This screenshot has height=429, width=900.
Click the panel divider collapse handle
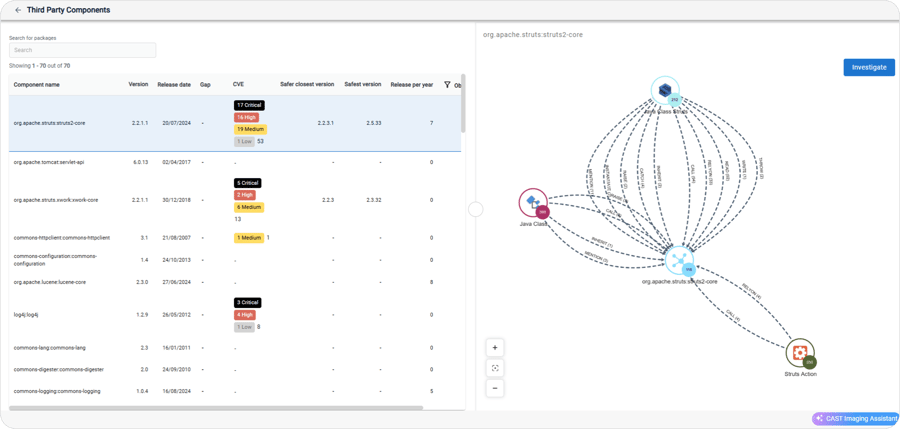click(476, 209)
